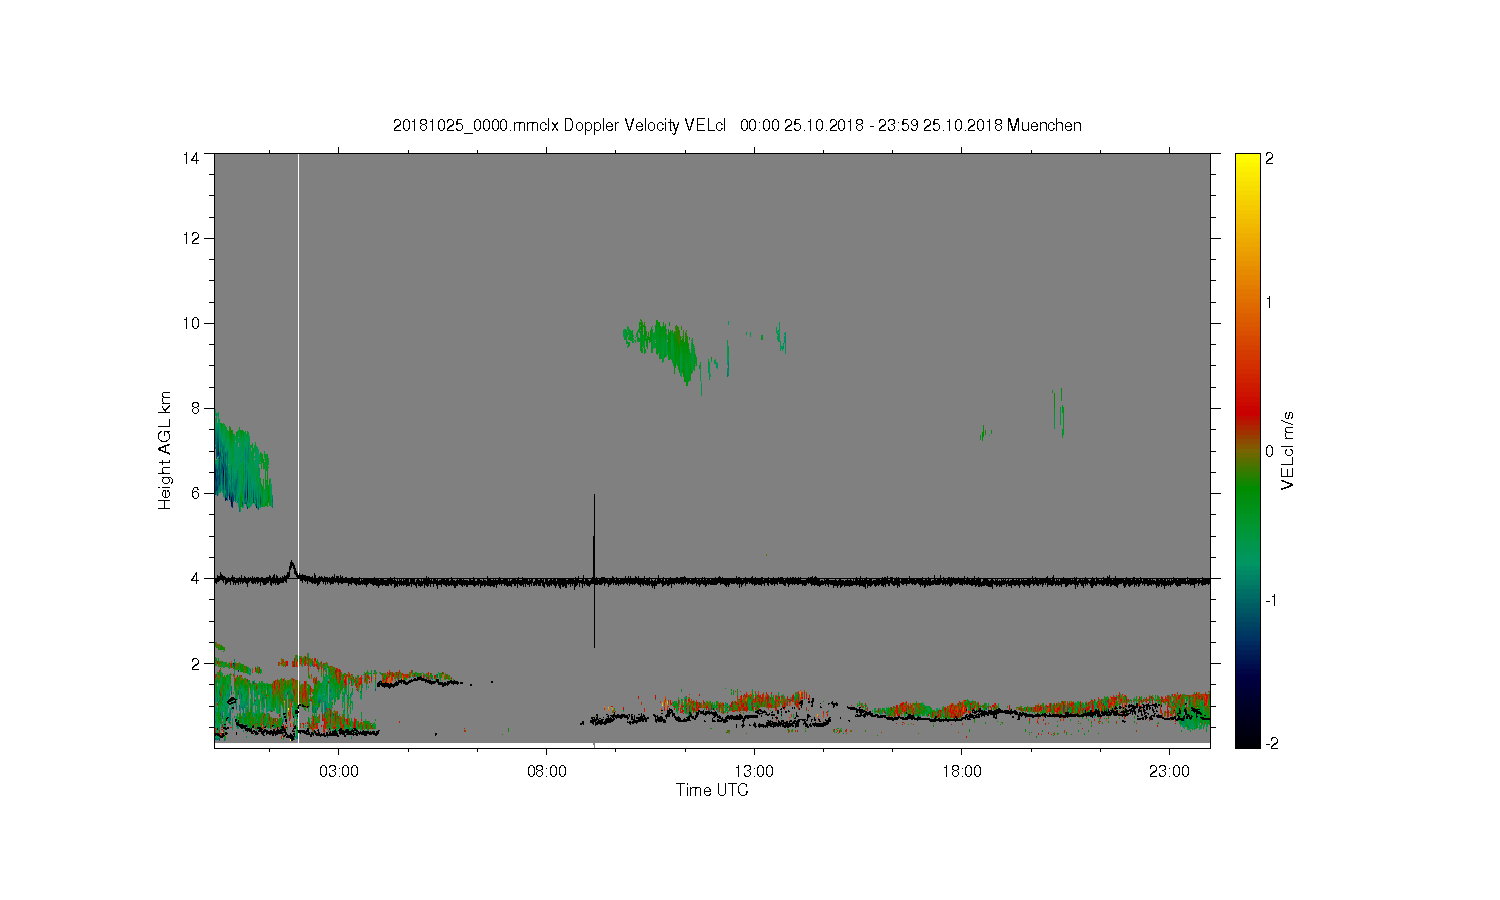Click the colorbar label 1

pos(1270,303)
